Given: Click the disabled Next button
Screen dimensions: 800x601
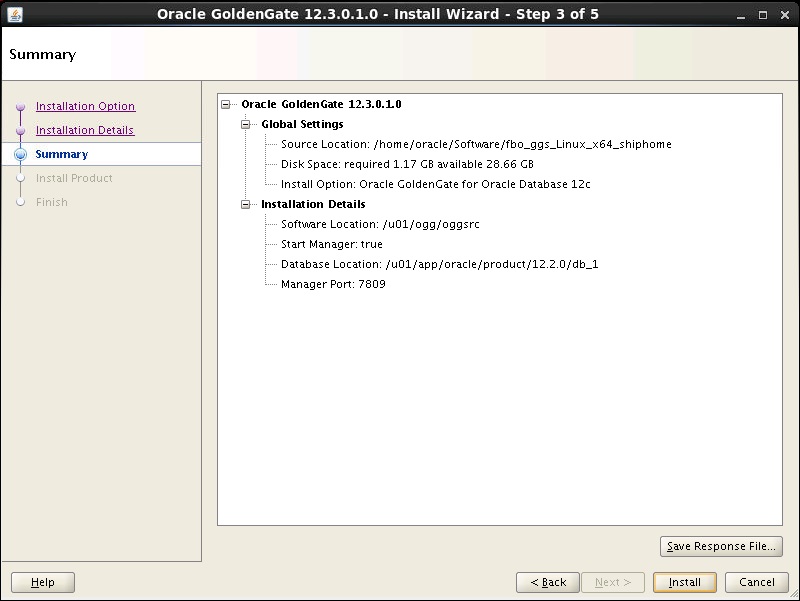Looking at the screenshot, I should [x=613, y=582].
